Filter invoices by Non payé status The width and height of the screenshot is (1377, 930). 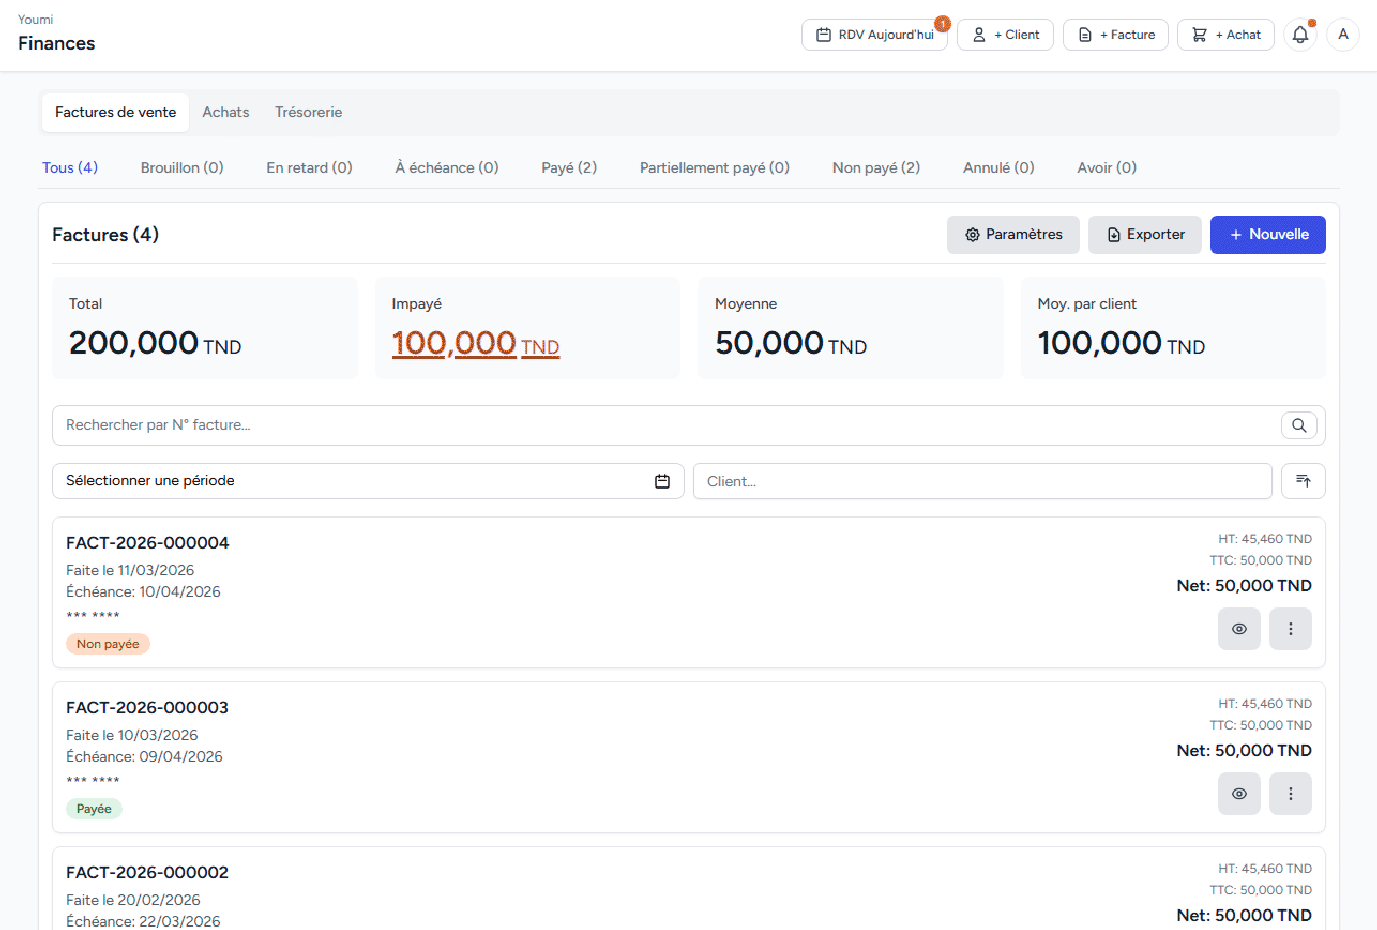tap(876, 168)
